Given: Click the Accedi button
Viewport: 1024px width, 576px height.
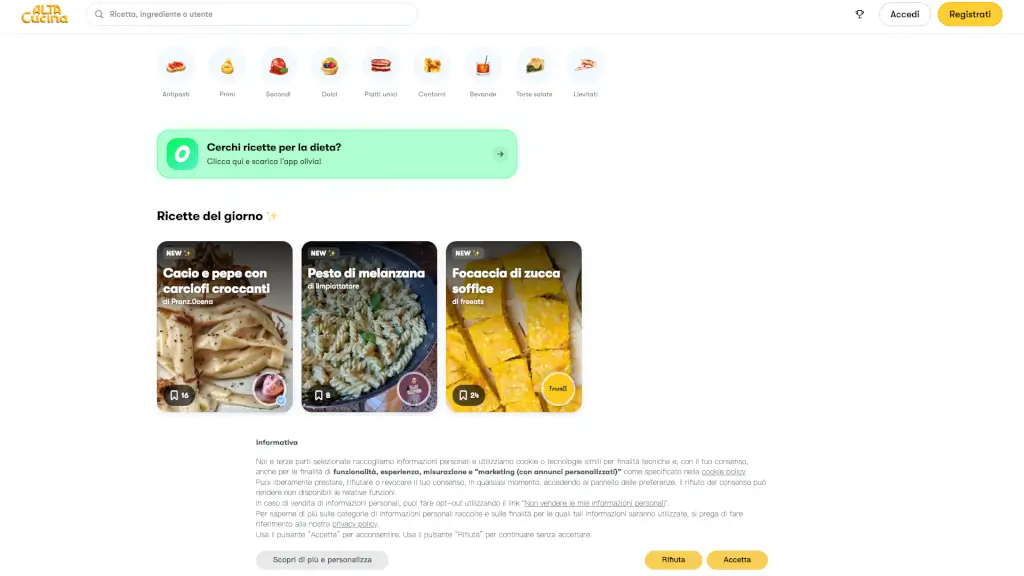Looking at the screenshot, I should [904, 14].
